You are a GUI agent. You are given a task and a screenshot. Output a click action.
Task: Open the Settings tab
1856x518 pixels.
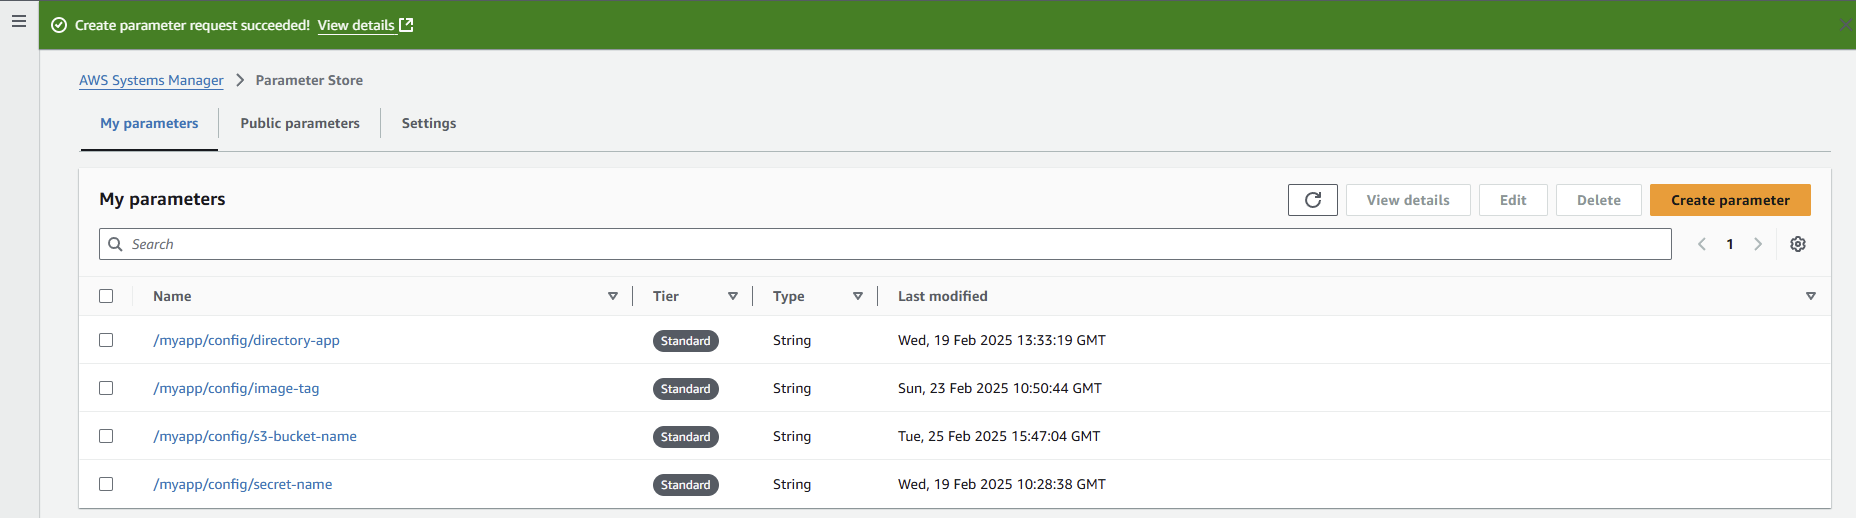pyautogui.click(x=428, y=123)
